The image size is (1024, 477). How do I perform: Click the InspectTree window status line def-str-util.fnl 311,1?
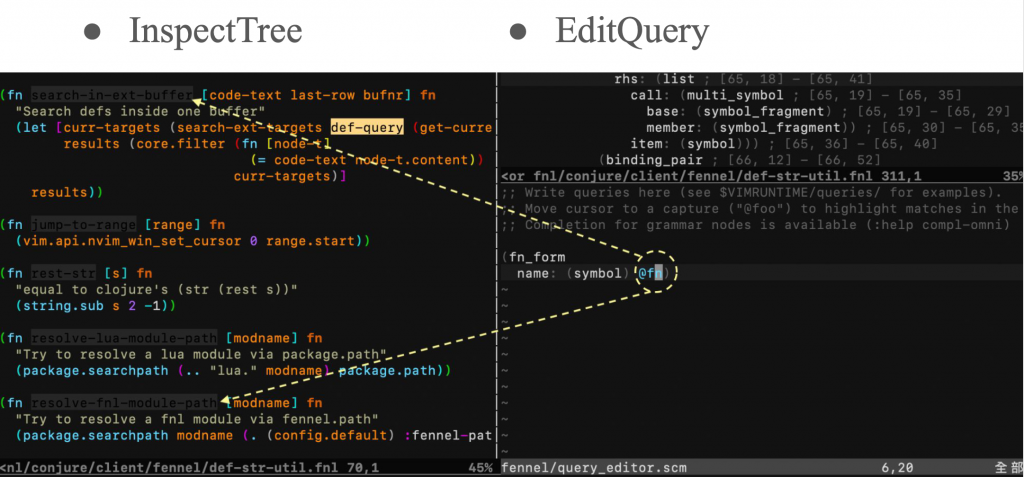(761, 176)
